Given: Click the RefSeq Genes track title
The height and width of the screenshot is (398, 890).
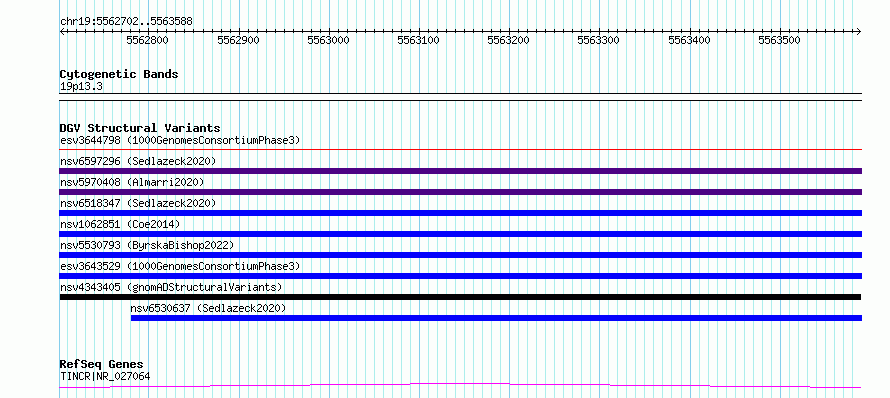Looking at the screenshot, I should (101, 365).
